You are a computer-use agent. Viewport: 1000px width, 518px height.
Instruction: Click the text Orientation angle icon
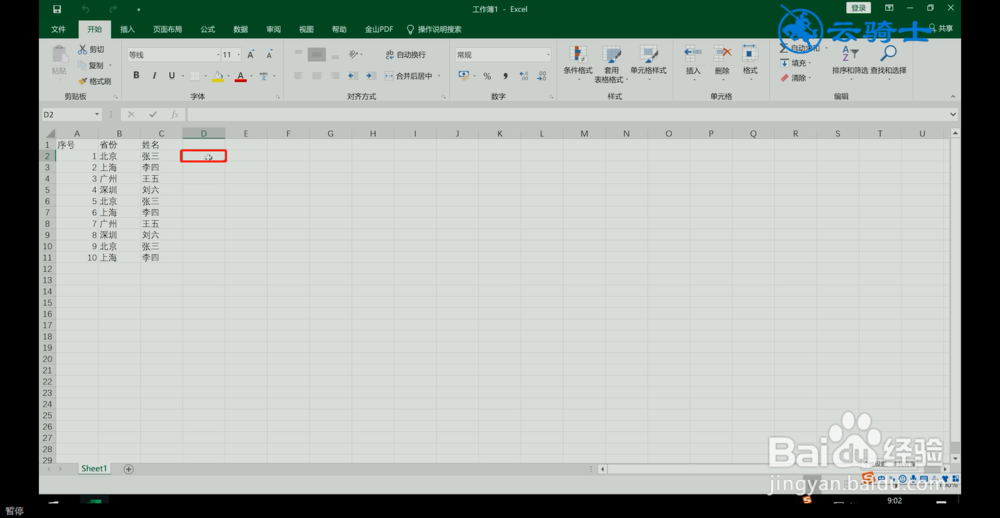coord(353,55)
